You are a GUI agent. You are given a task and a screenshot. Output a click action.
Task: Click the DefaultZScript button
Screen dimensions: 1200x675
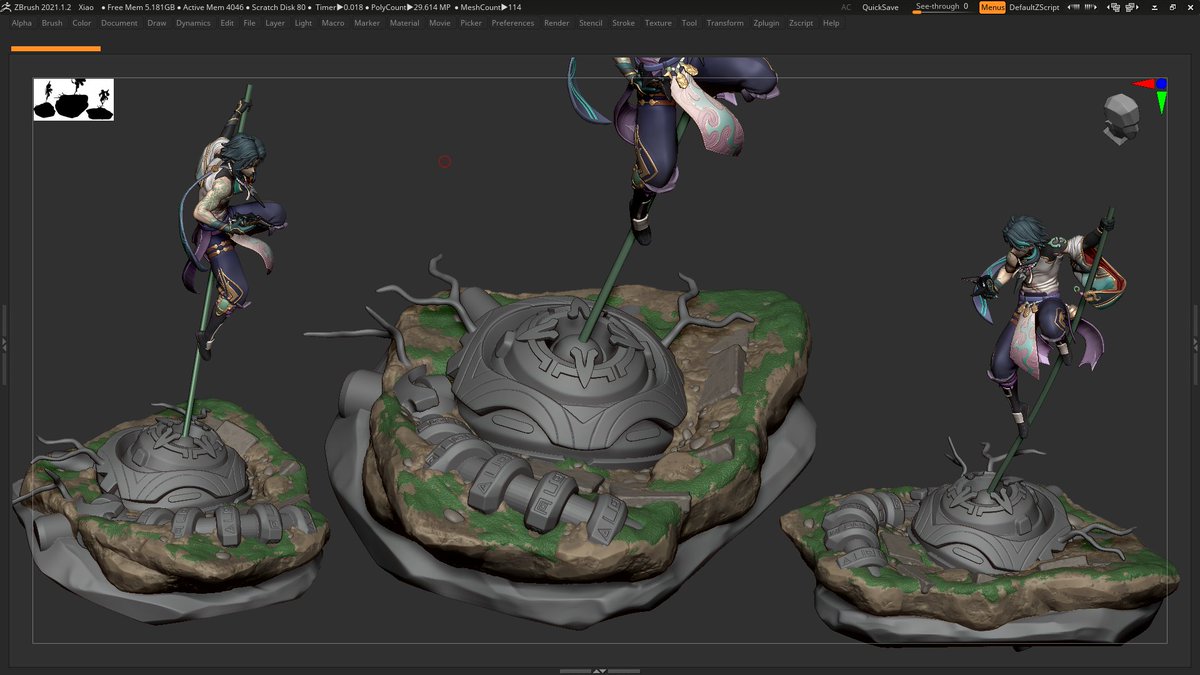click(1034, 7)
